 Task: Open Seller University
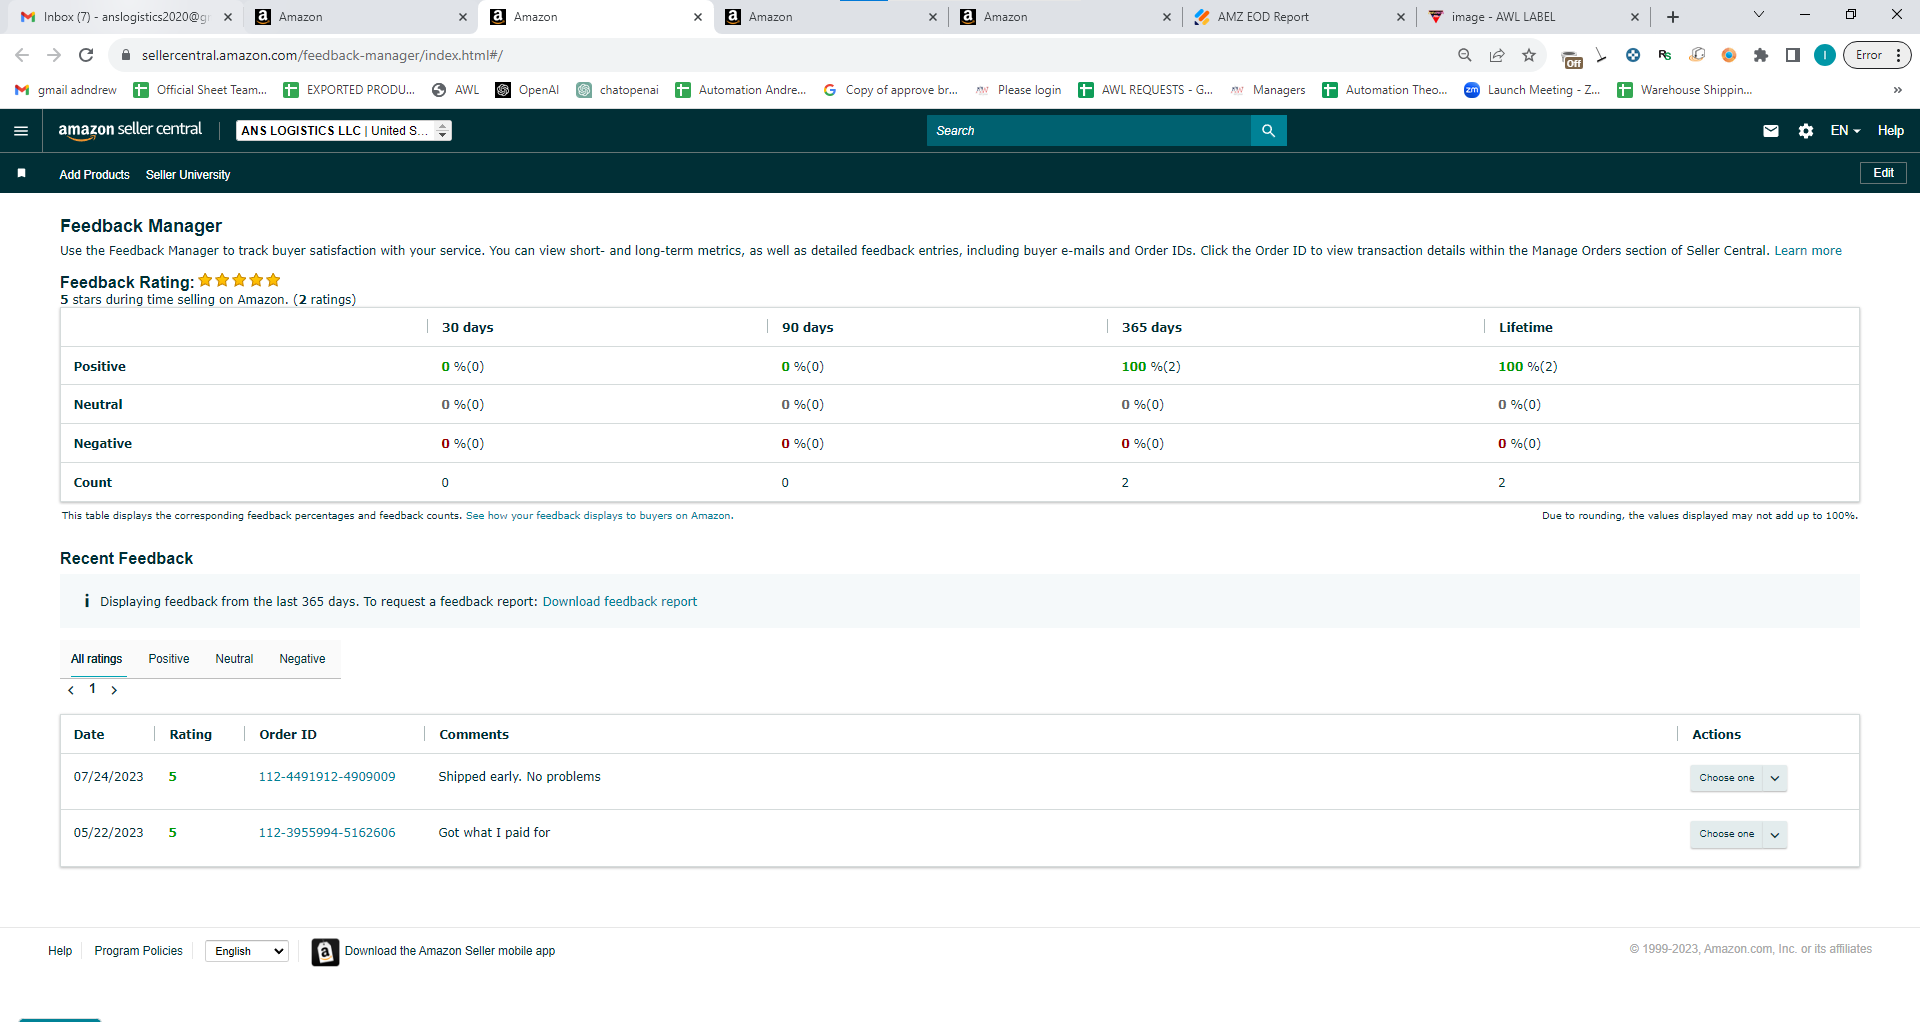click(188, 175)
